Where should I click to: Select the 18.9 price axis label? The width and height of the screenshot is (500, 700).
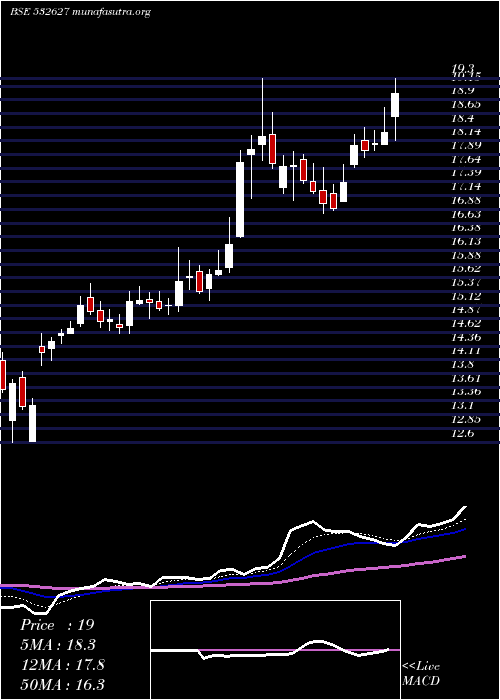[x=462, y=92]
